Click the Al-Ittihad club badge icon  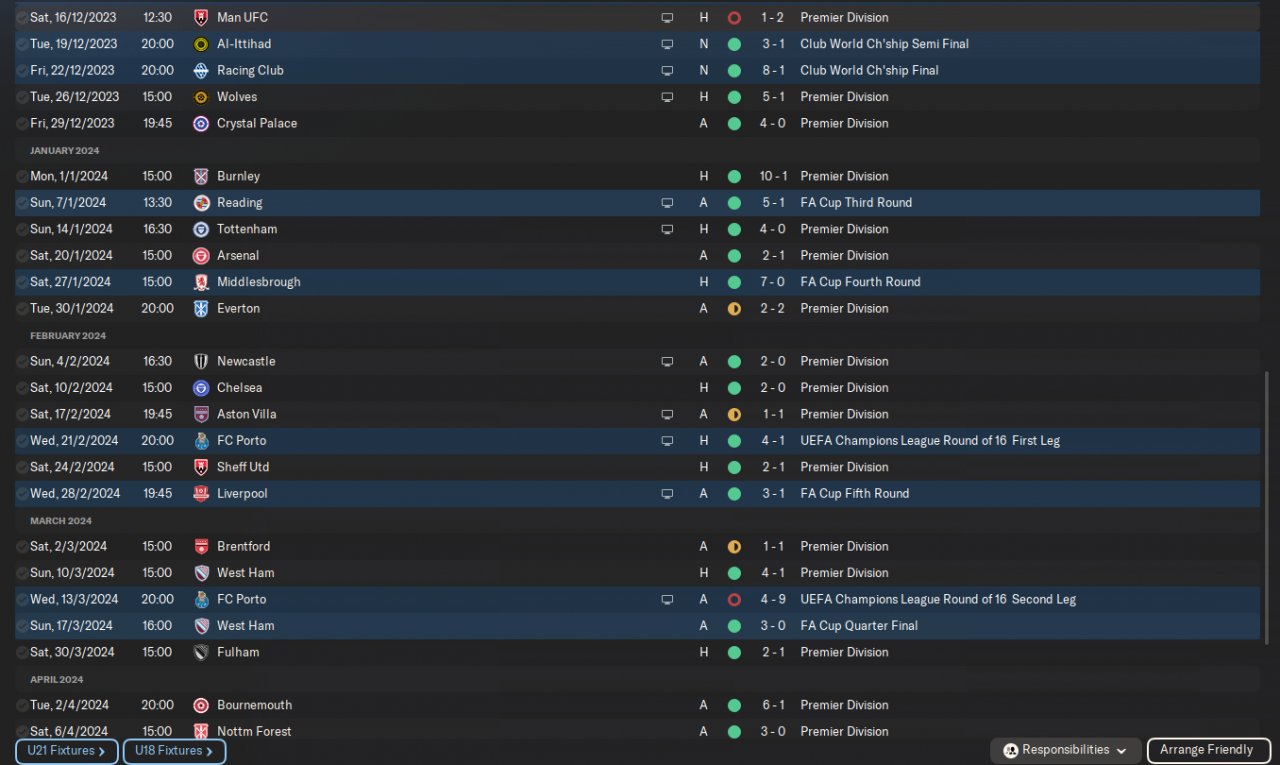tap(201, 44)
